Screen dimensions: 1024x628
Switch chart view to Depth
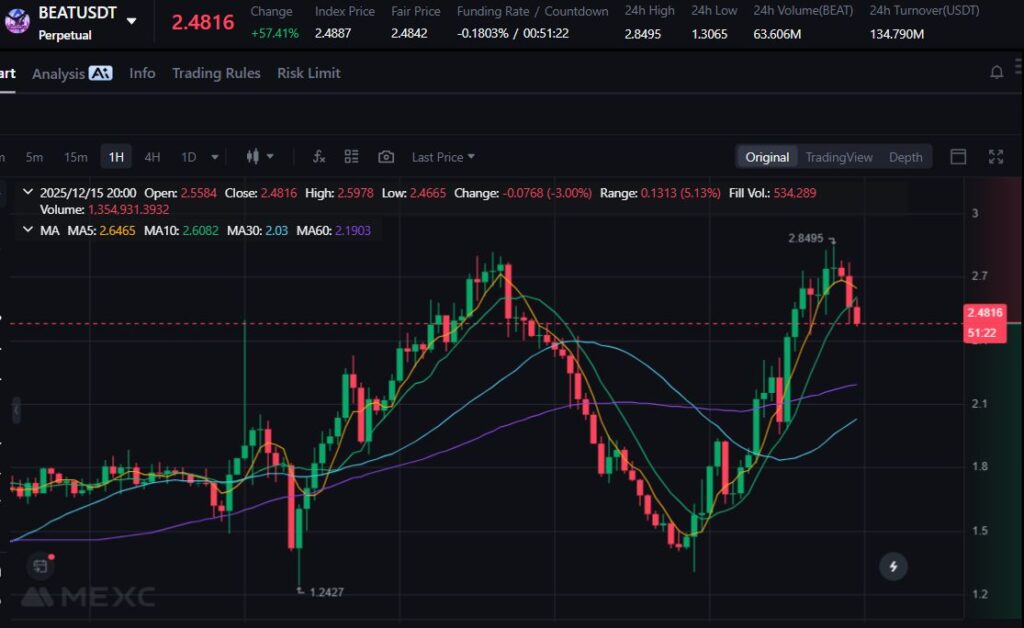[x=905, y=157]
